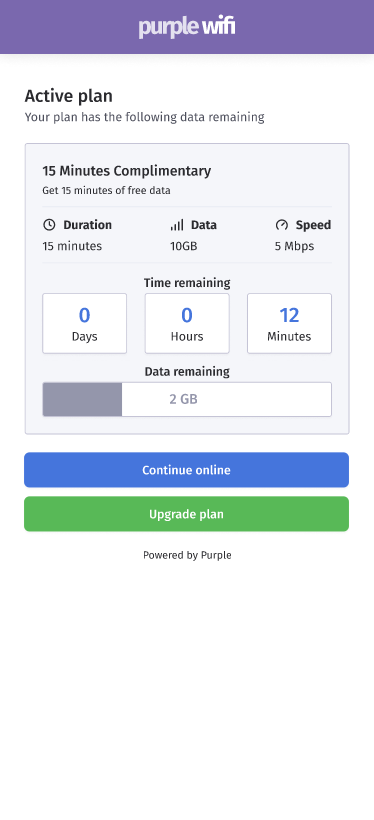Select the 12 Minutes remaining box
This screenshot has width=374, height=820.
(289, 323)
